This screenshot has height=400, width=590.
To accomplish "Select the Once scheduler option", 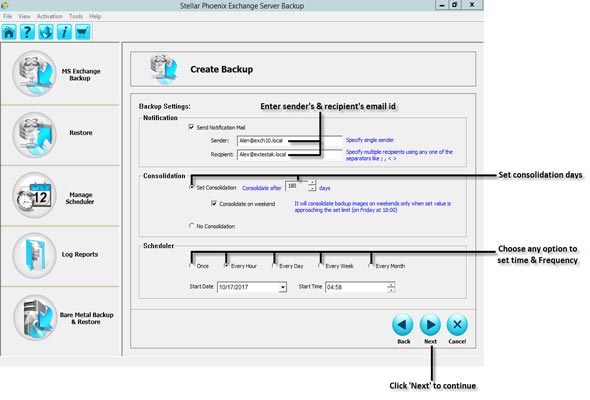I will (x=192, y=266).
